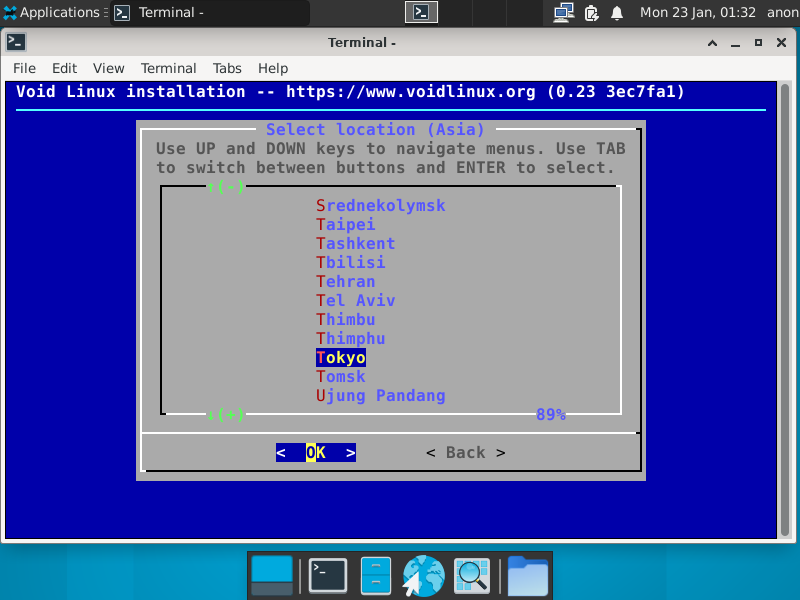Click the clock showing Mon 23 Jan, 01:32
The width and height of the screenshot is (800, 600).
697,12
